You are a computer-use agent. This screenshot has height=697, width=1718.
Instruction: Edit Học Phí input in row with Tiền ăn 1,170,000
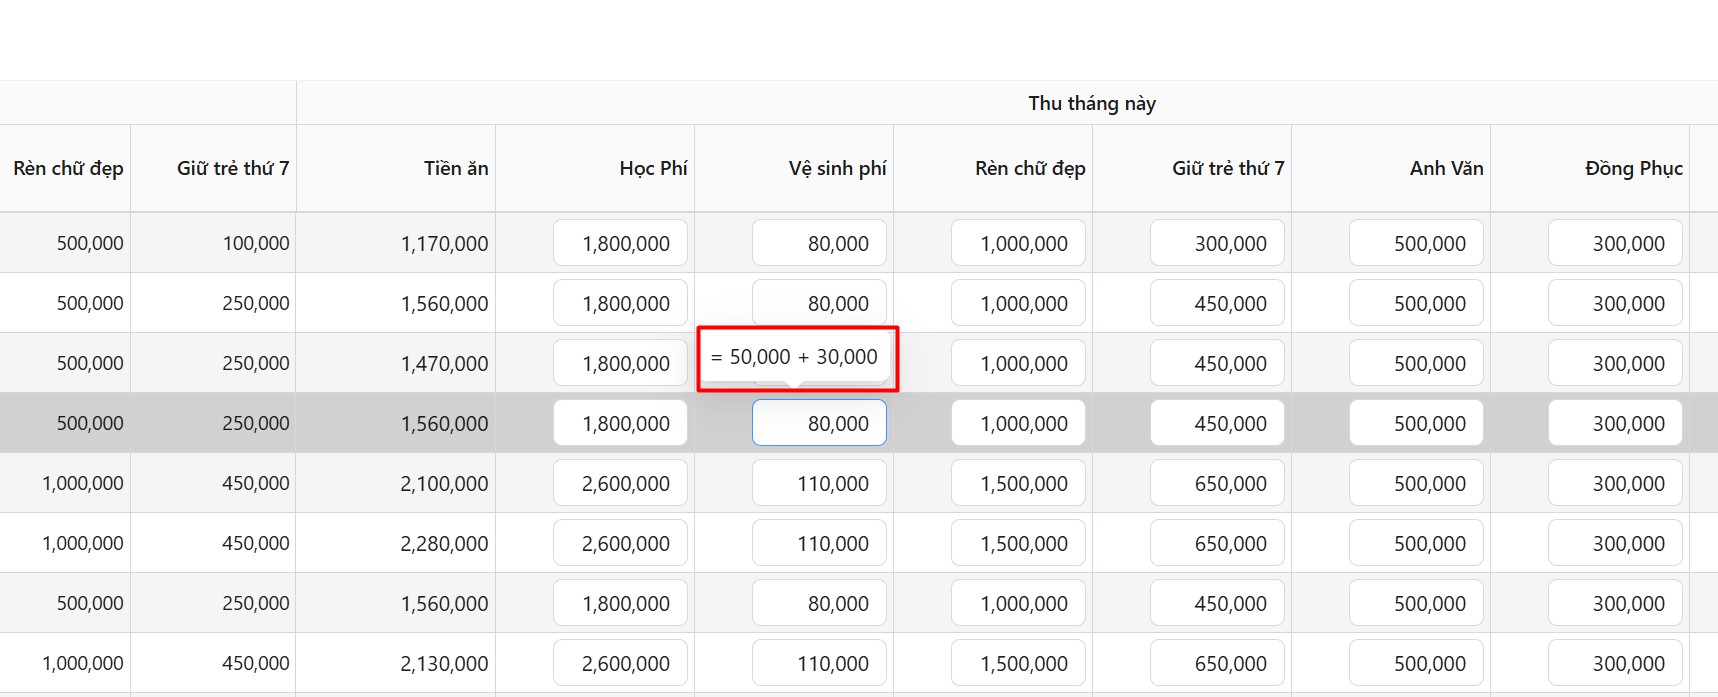point(620,243)
